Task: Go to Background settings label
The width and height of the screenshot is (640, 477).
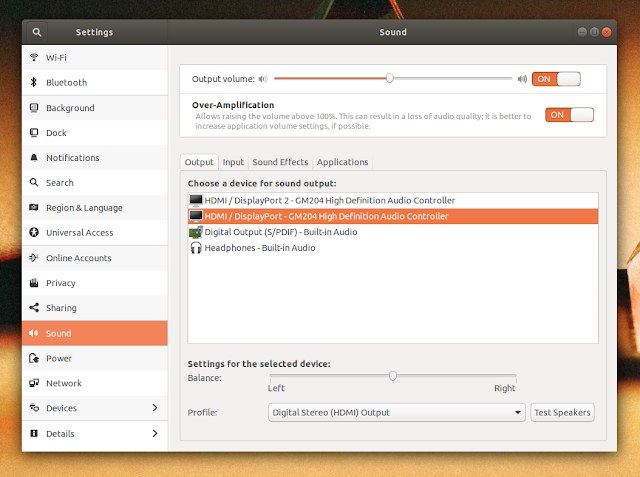Action: click(x=70, y=108)
